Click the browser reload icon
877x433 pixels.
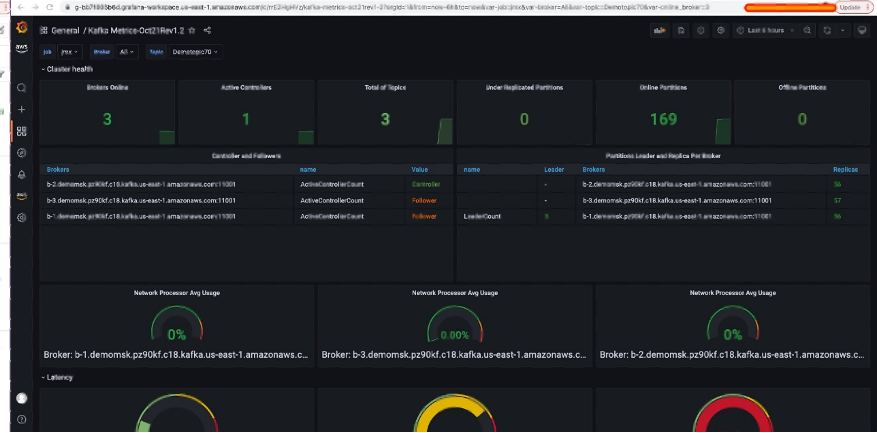(50, 7)
